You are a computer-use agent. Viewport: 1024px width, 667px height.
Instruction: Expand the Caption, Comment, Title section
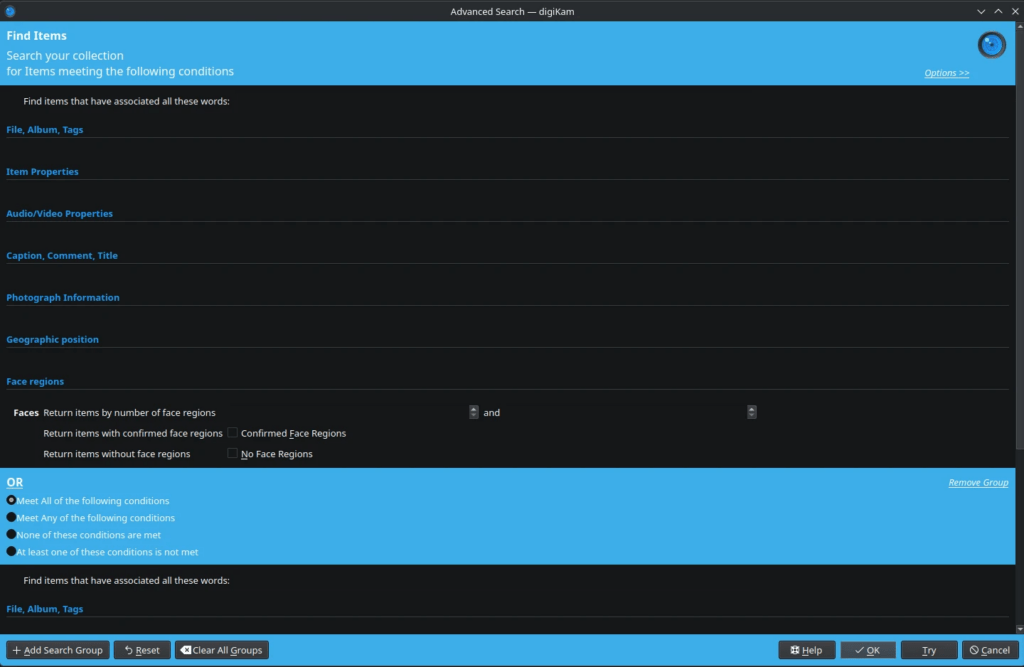[62, 255]
